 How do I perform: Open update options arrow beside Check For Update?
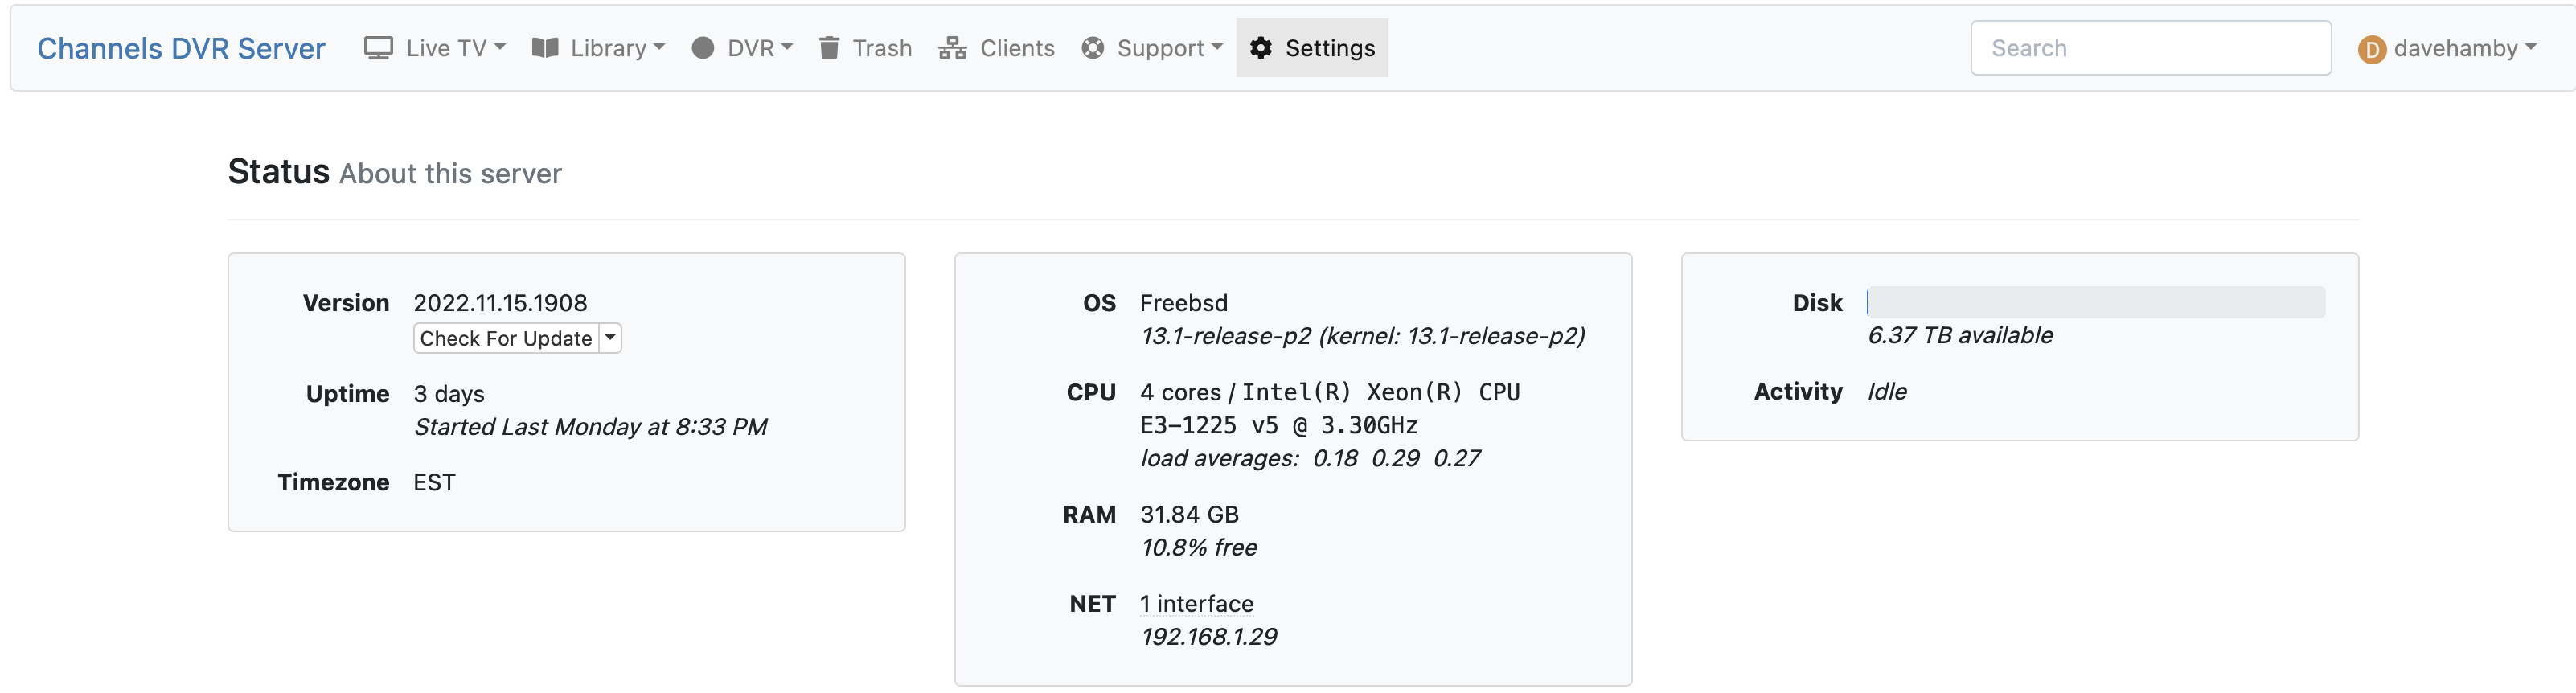tap(610, 338)
